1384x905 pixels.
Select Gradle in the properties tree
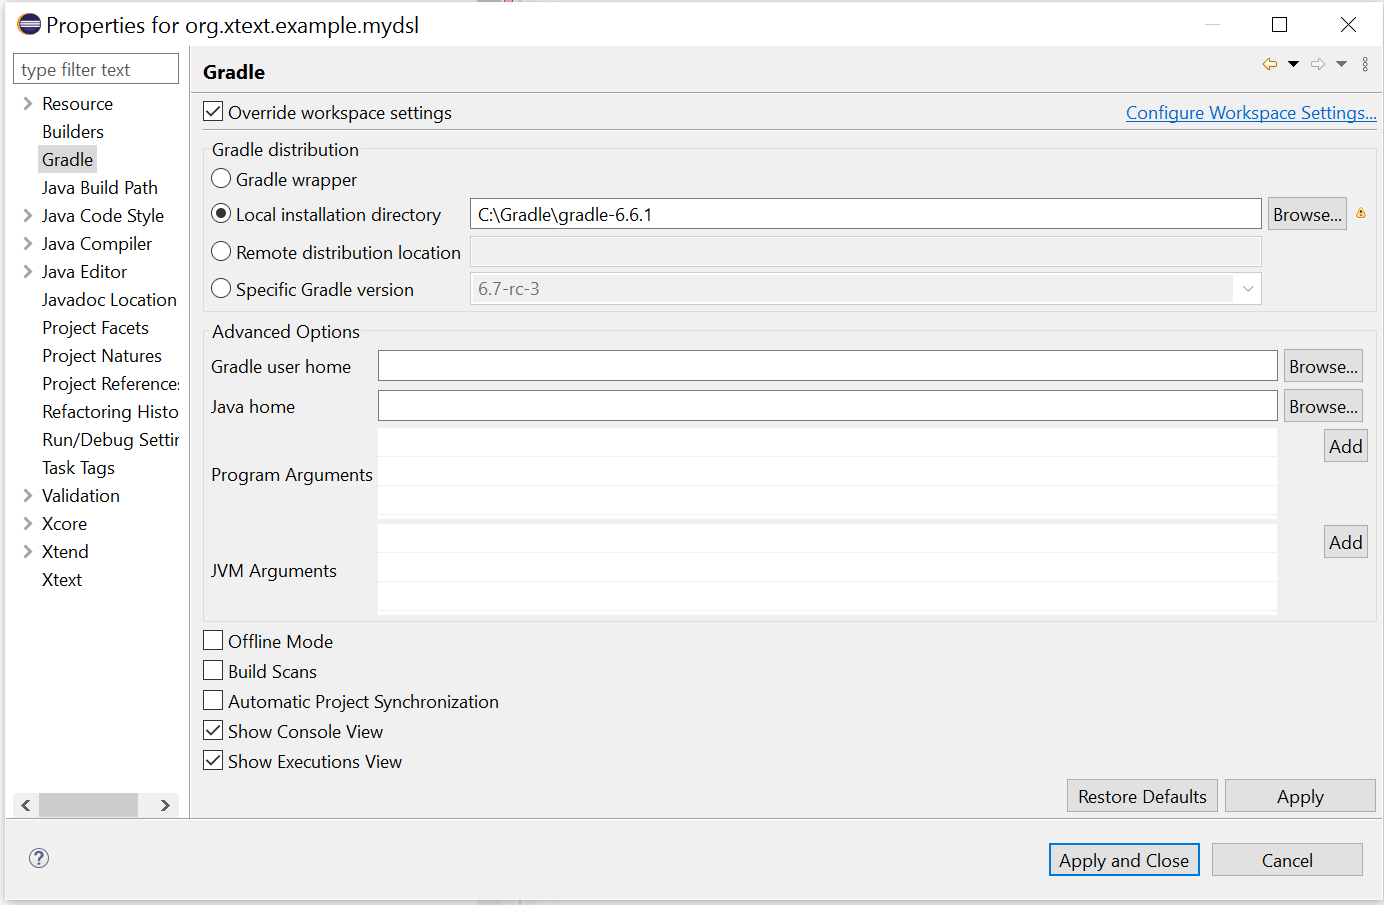pos(67,160)
